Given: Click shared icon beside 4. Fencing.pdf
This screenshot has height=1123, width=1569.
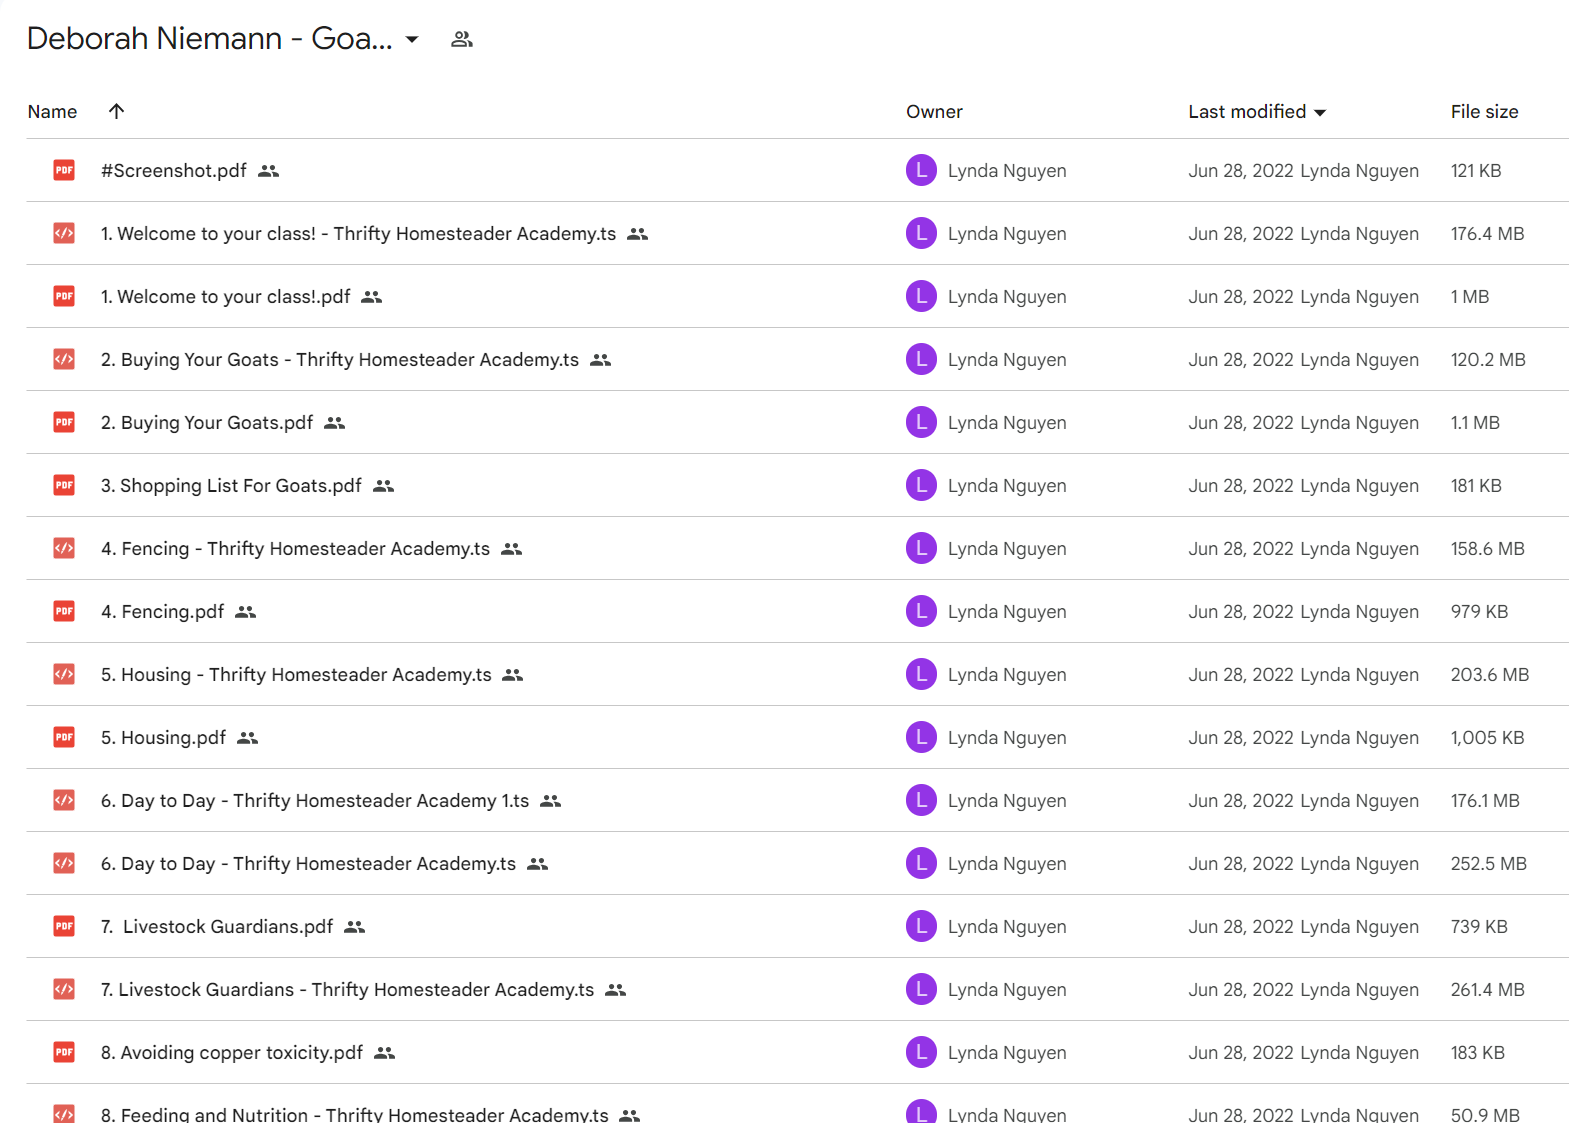Looking at the screenshot, I should point(245,612).
